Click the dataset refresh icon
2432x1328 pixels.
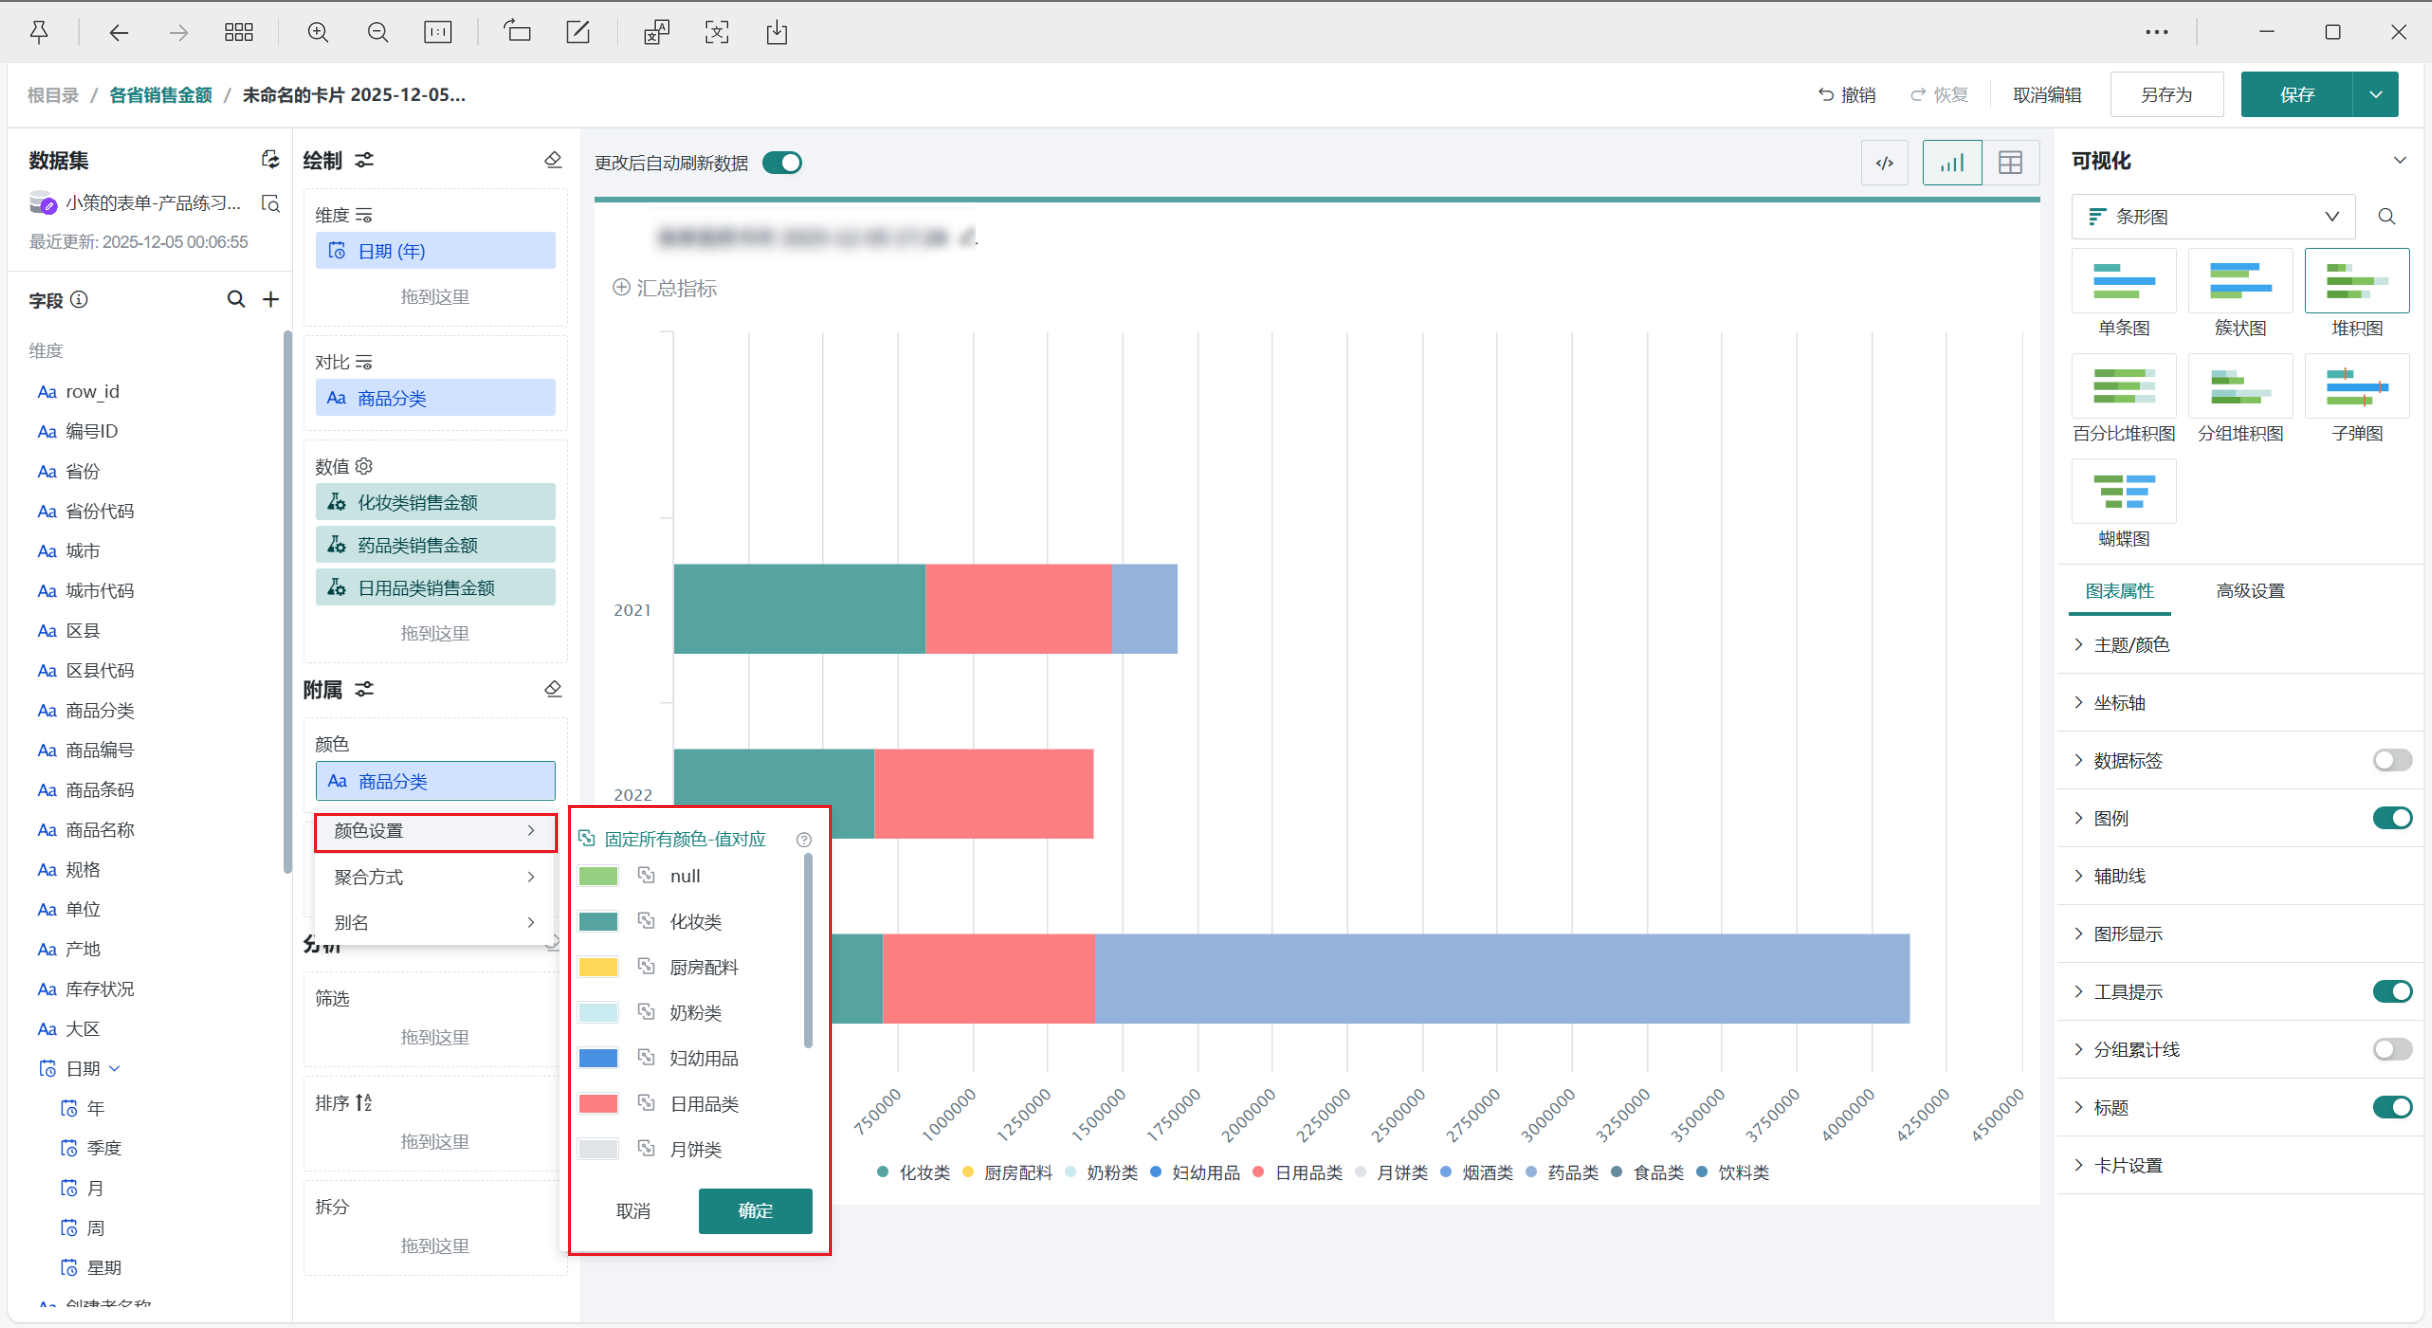coord(270,160)
